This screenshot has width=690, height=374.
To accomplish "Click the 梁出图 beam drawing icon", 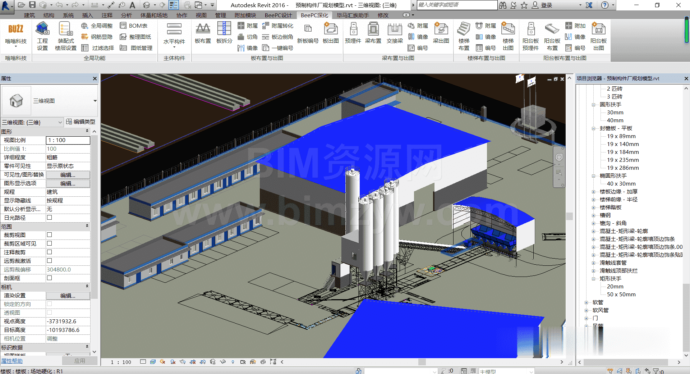I will [x=441, y=33].
